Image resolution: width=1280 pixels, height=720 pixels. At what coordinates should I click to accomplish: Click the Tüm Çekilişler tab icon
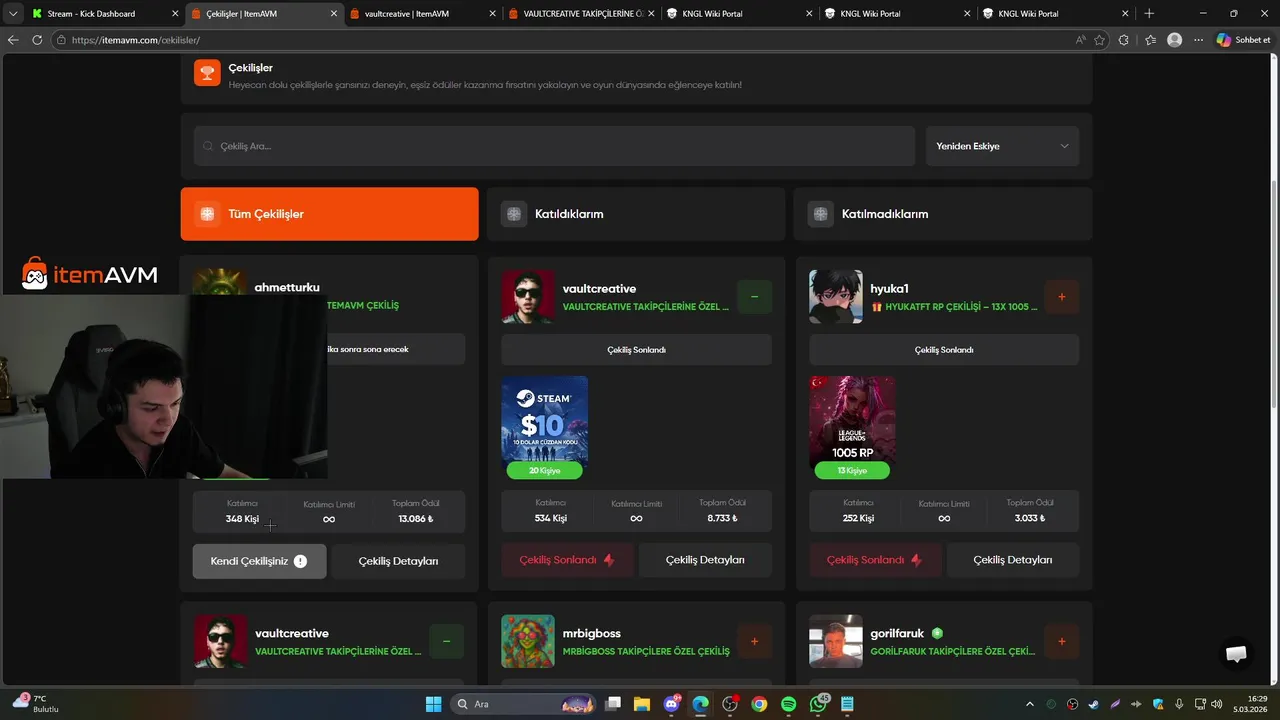click(x=207, y=214)
